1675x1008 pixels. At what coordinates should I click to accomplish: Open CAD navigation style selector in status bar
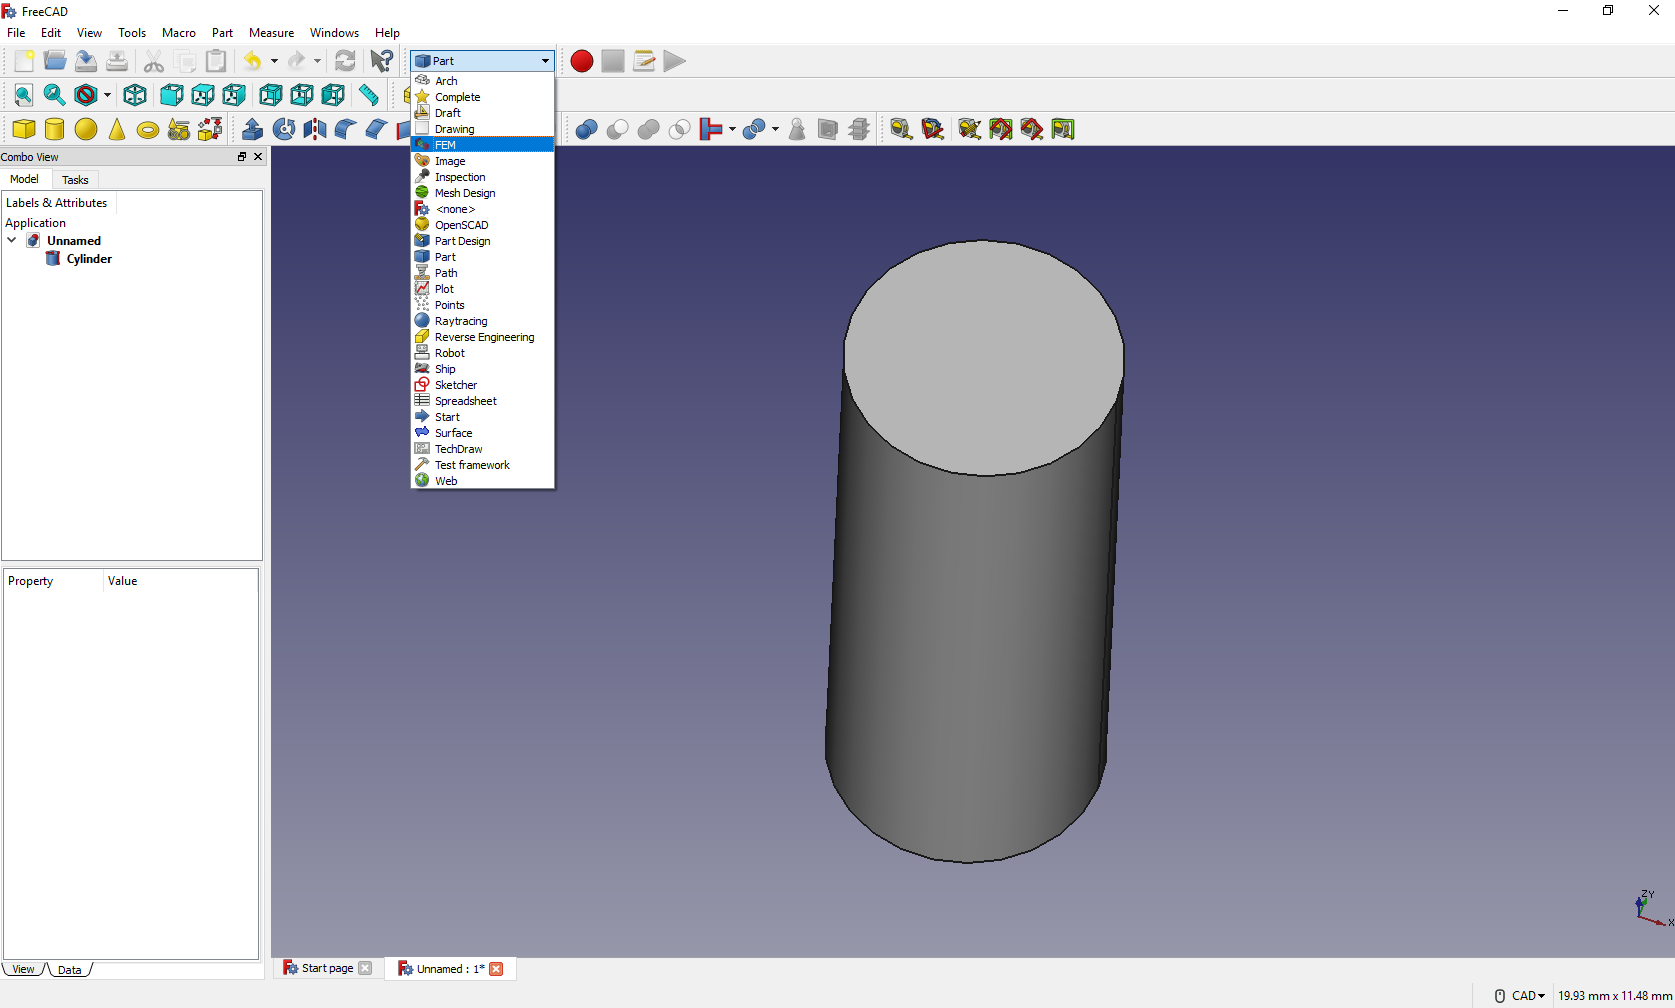[x=1527, y=996]
